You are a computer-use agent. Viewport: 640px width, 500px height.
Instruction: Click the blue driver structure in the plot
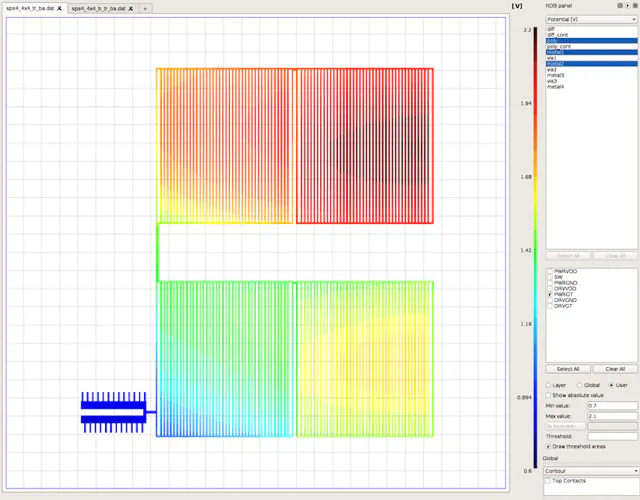point(113,412)
